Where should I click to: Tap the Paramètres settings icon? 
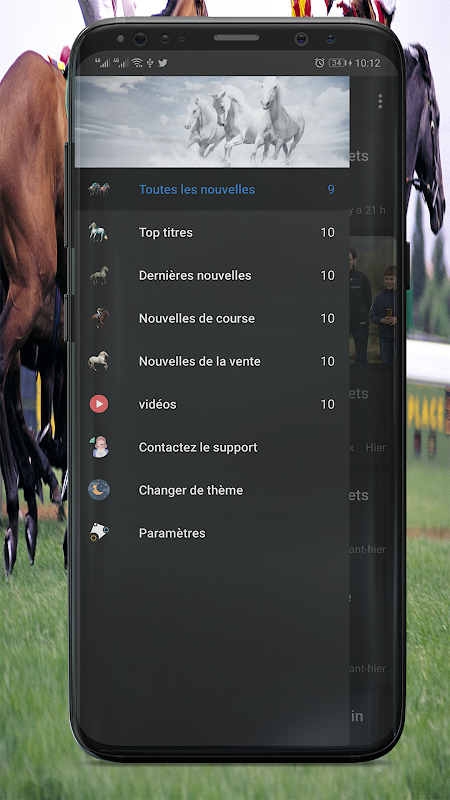[x=99, y=533]
